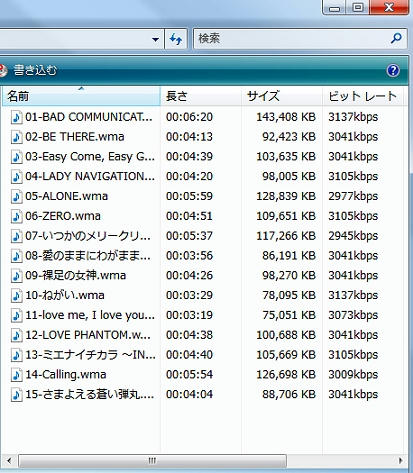413x473 pixels.
Task: Select music icon of 03-Easy Come, Easy G...
Action: coord(17,157)
